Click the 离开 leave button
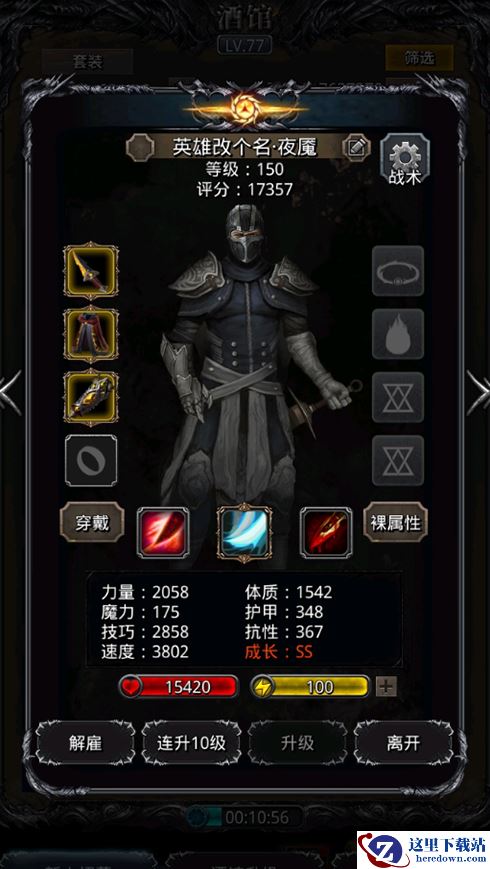This screenshot has width=490, height=869. [x=403, y=743]
